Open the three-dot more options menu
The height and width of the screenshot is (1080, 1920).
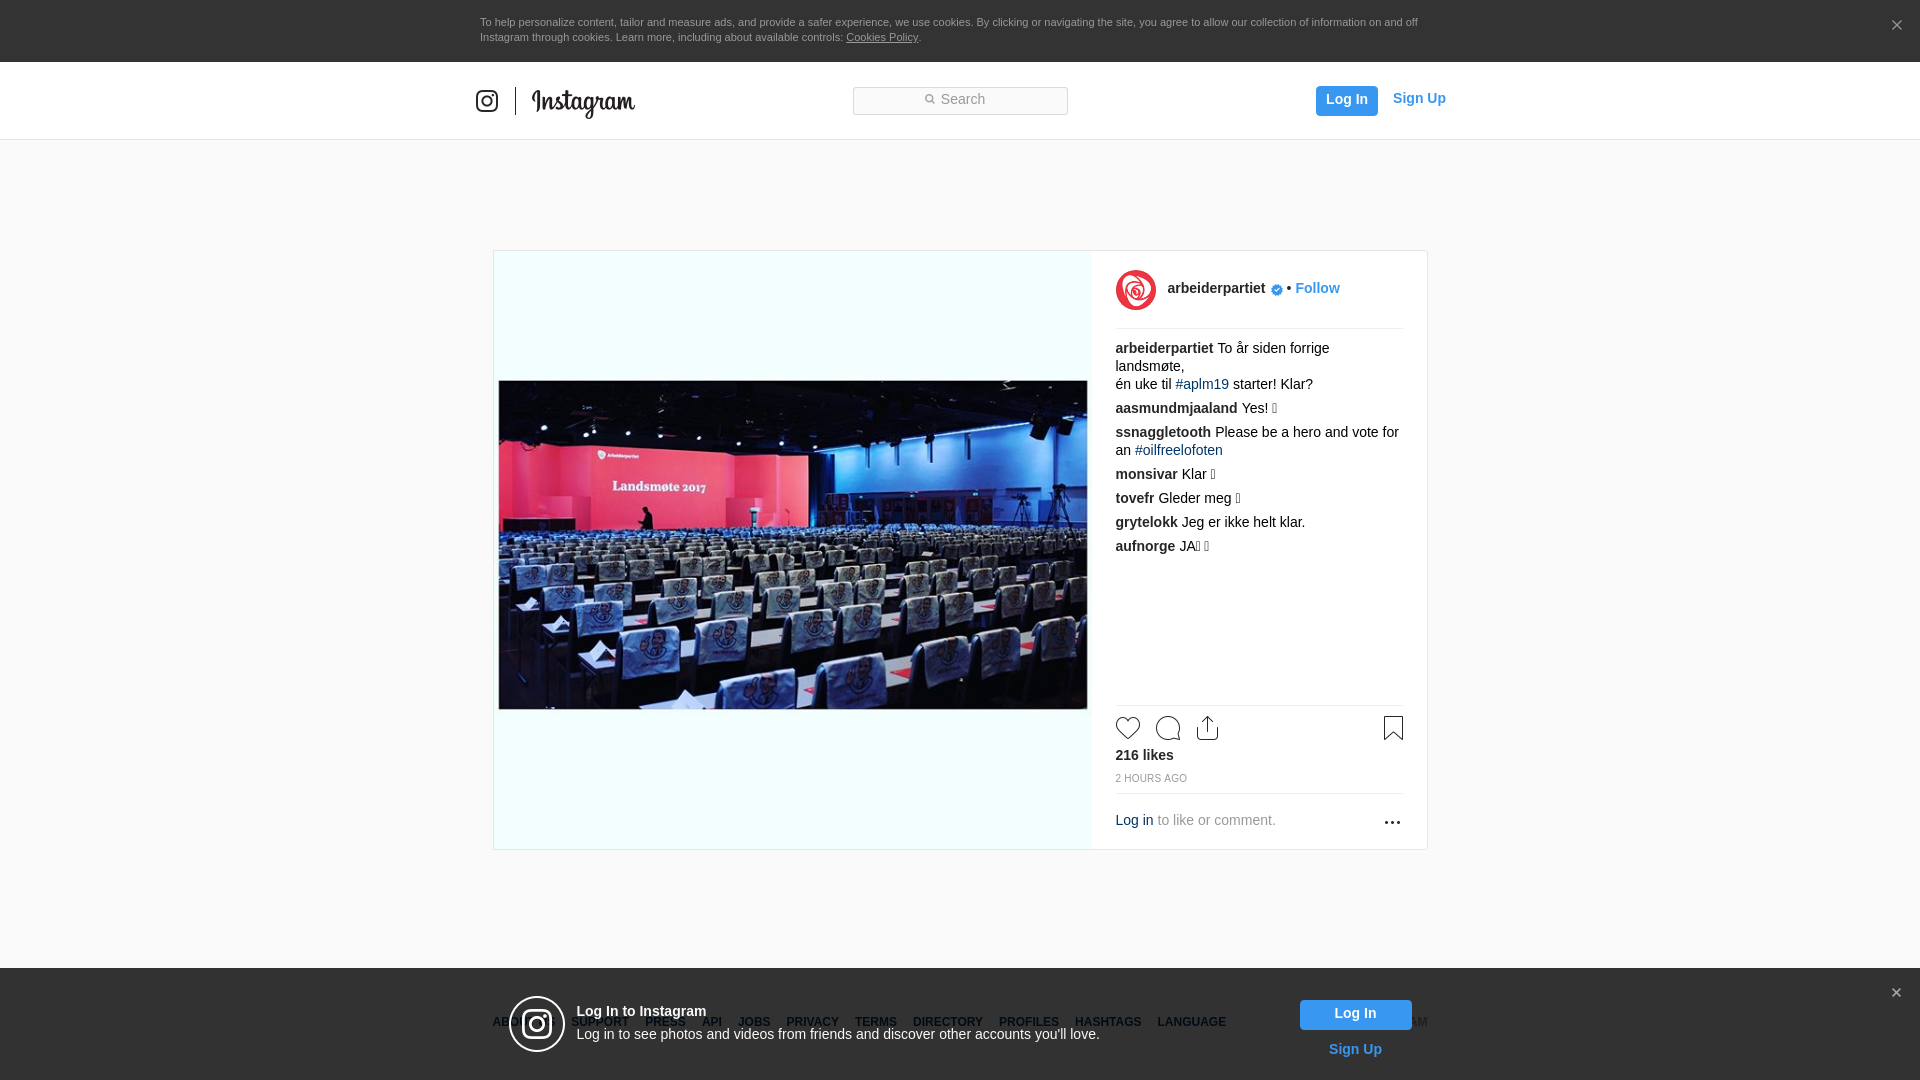1392,822
